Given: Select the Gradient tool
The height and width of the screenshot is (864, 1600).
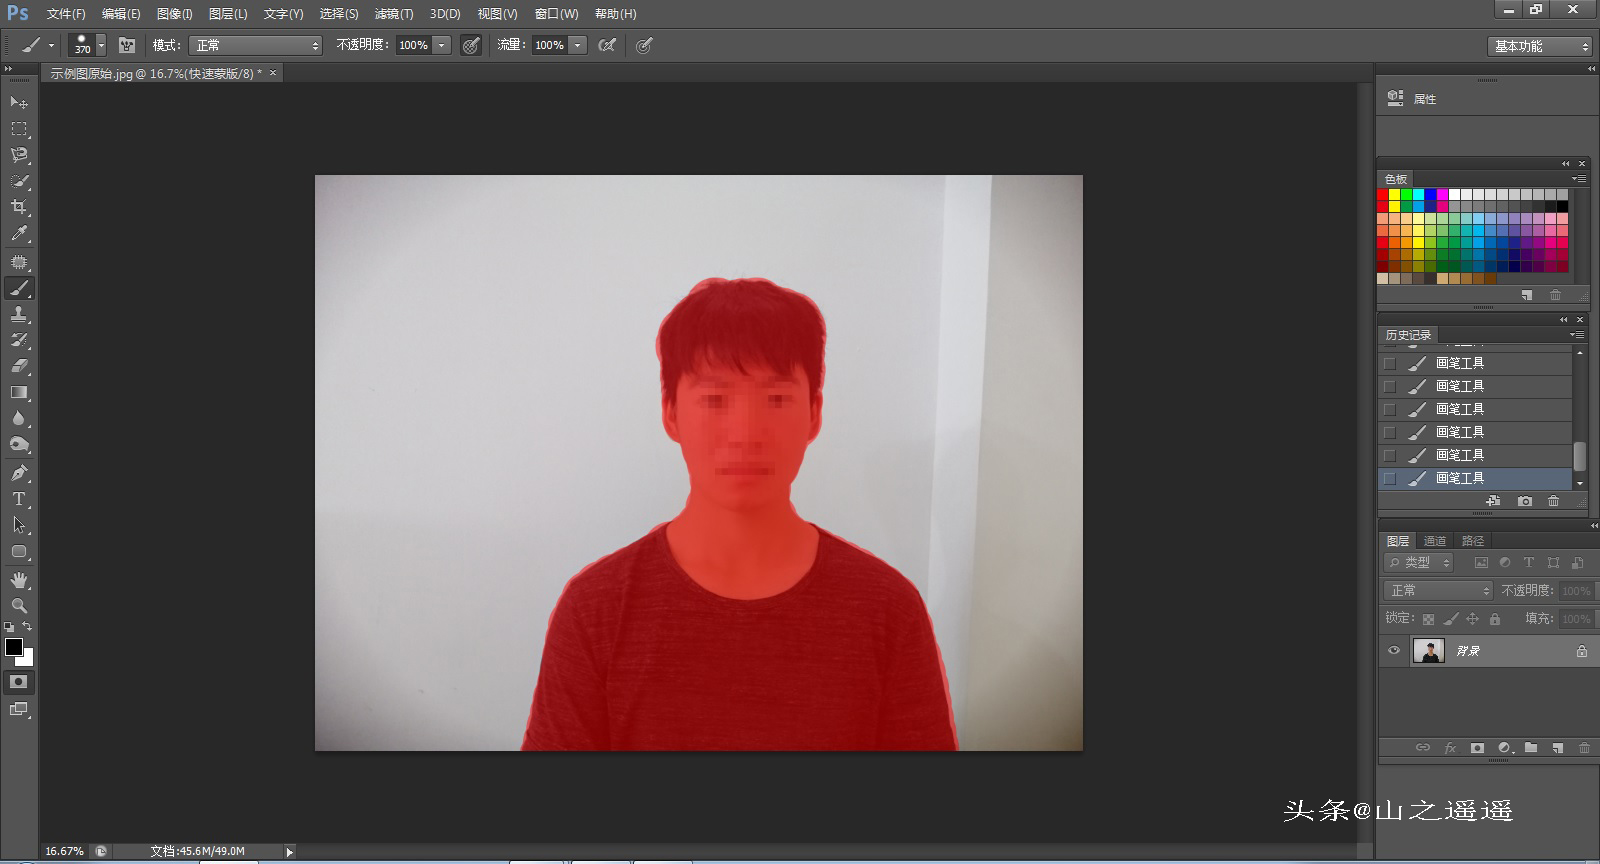Looking at the screenshot, I should 19,393.
